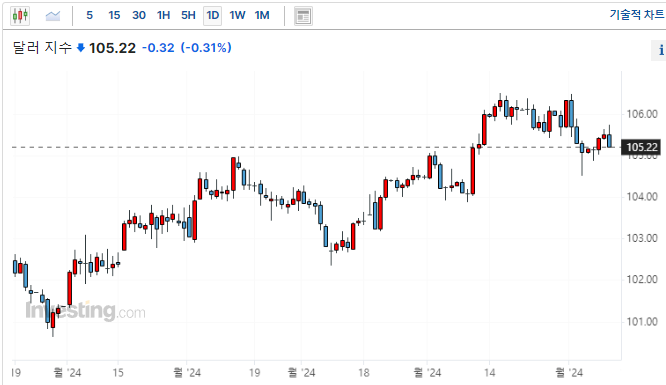This screenshot has height=385, width=666.
Task: Click the blue down arrow next to 달러 지수
Action: pyautogui.click(x=81, y=48)
